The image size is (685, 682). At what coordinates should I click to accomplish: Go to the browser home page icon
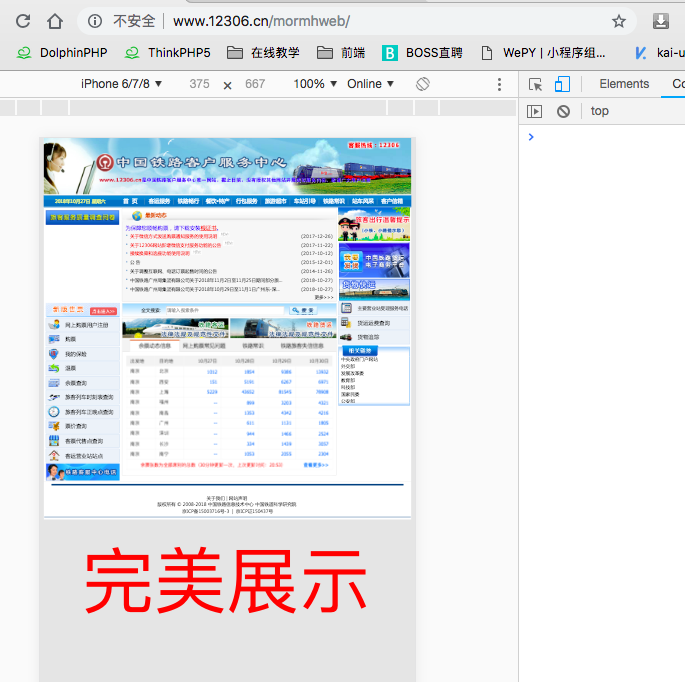tap(55, 21)
